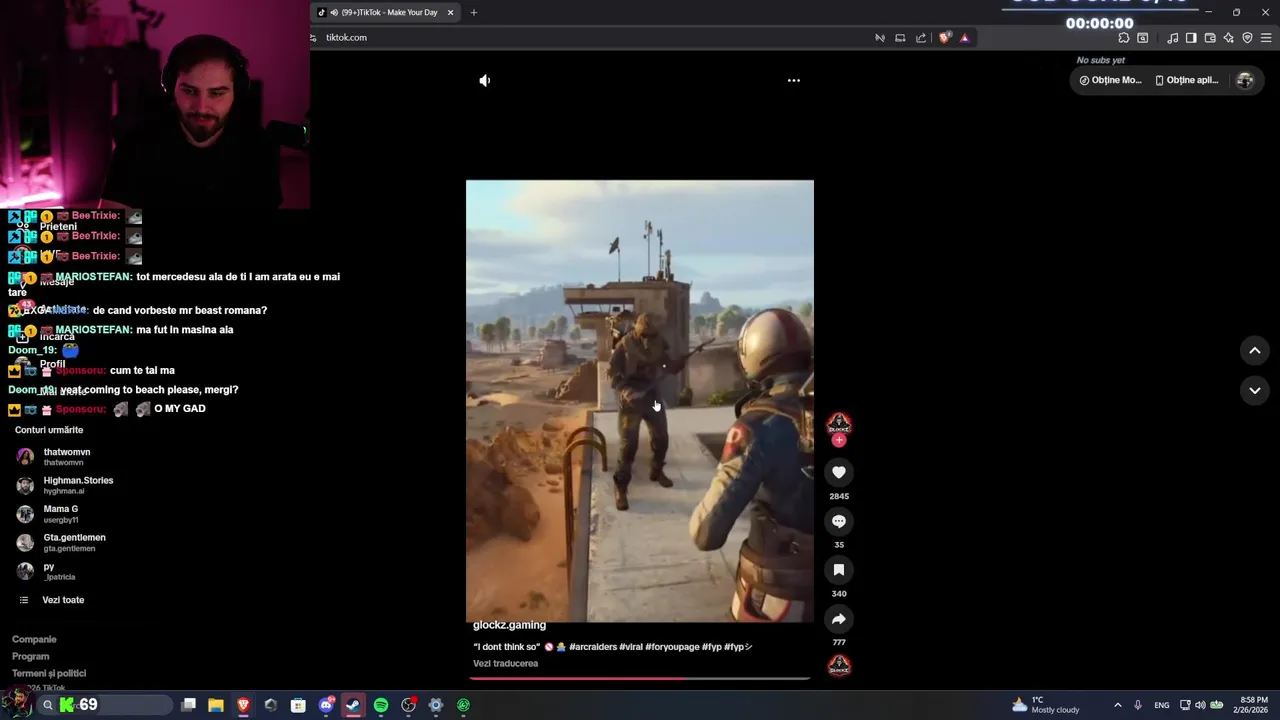The image size is (1280, 720).
Task: Open ENG language input switcher
Action: click(1161, 705)
